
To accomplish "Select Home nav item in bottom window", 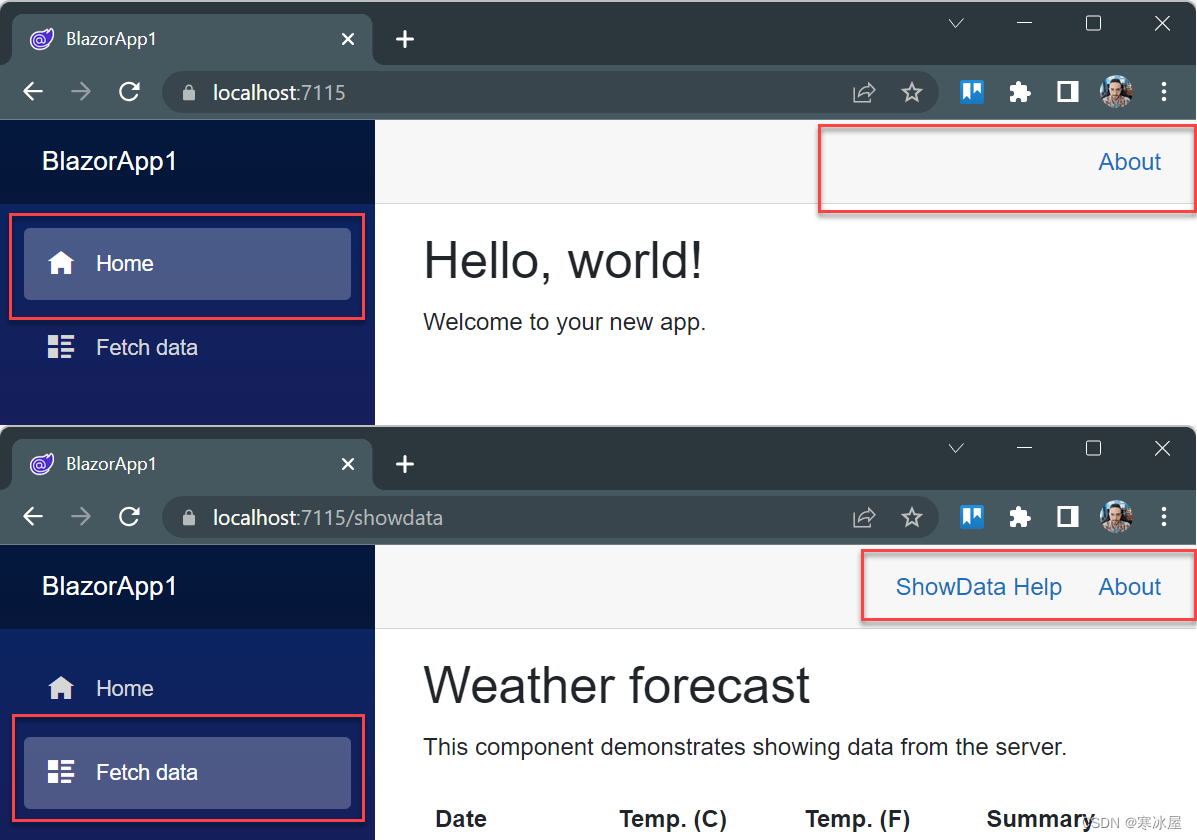I will click(x=187, y=688).
